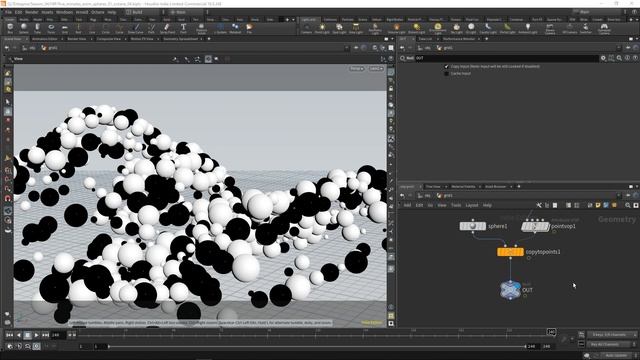Open Auto Update dropdown

click(x=617, y=356)
